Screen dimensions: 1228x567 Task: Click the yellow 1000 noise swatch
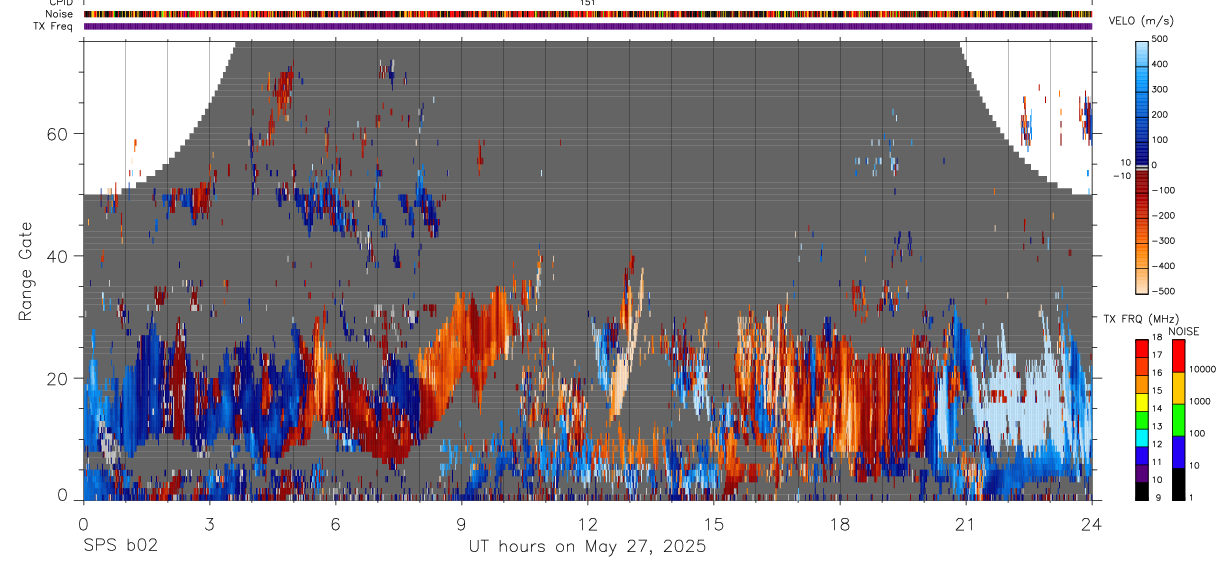pyautogui.click(x=1179, y=388)
